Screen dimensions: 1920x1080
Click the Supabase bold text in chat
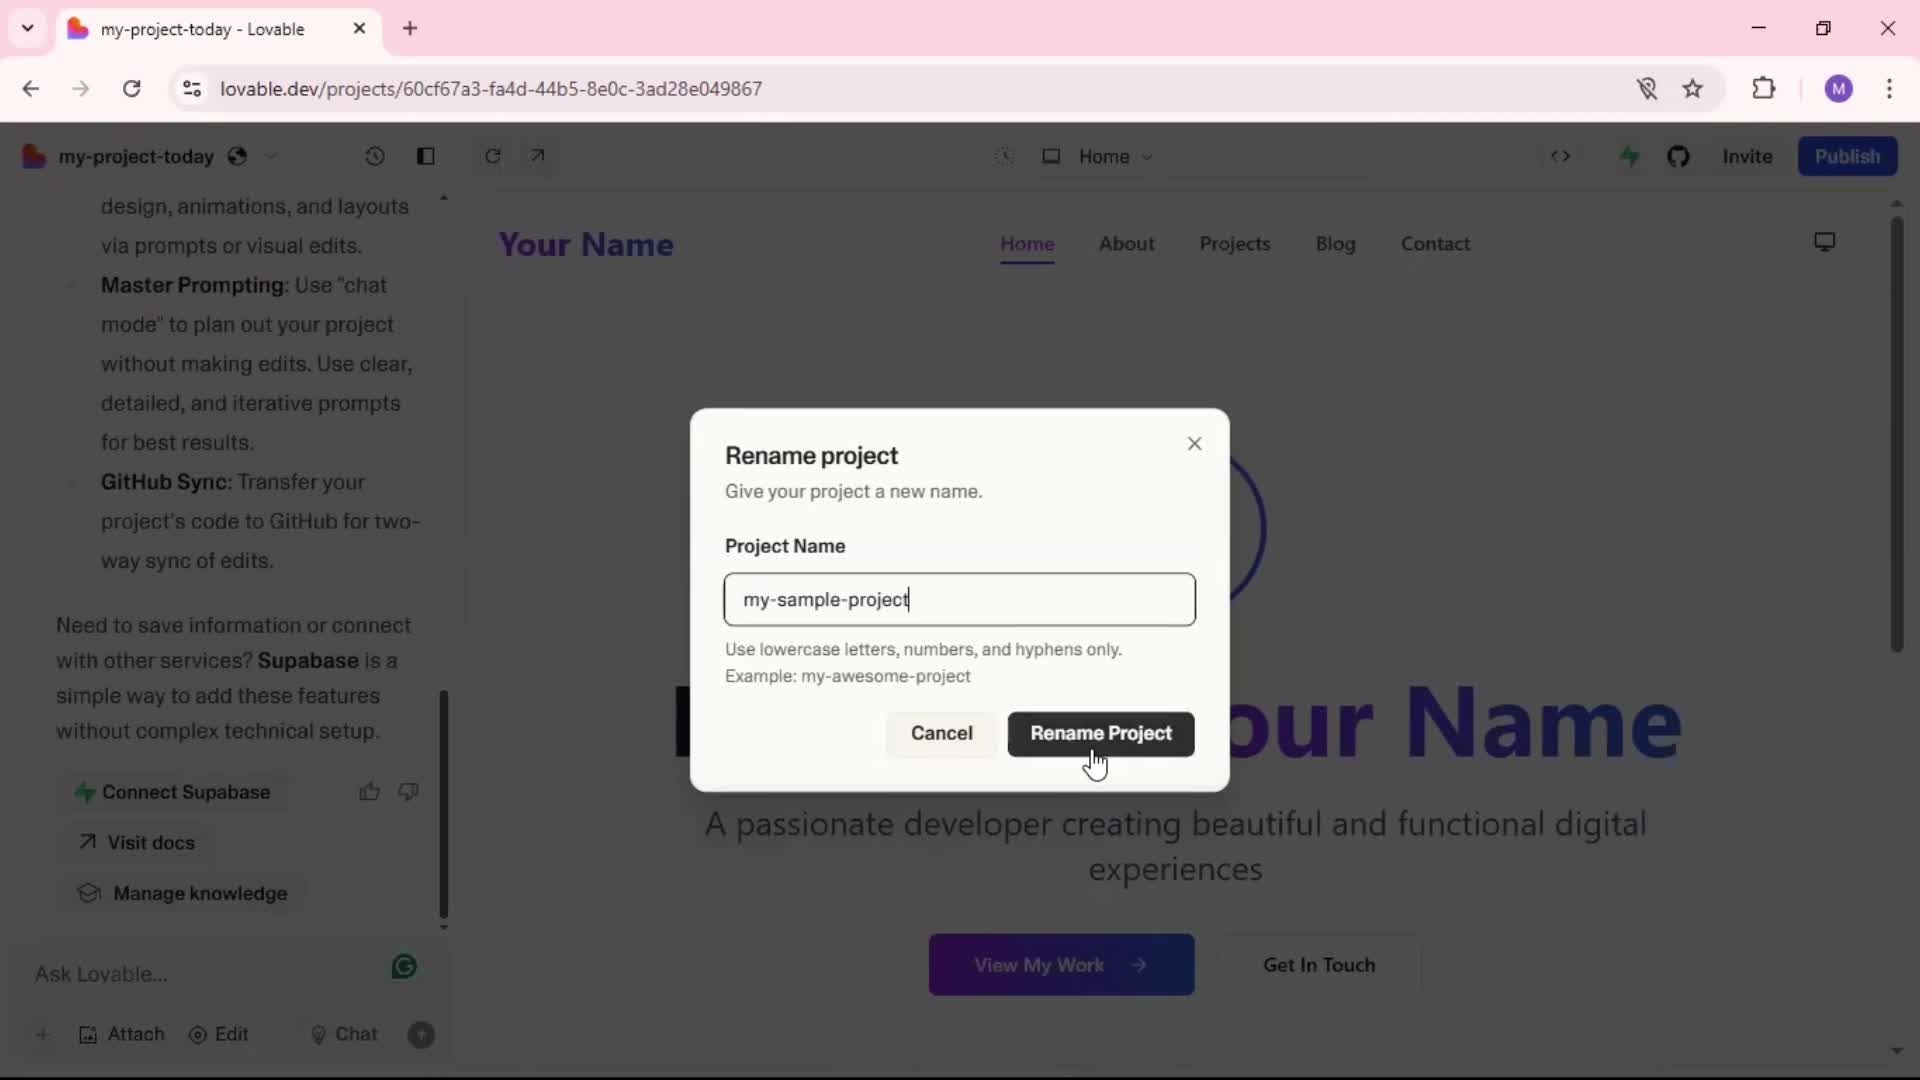click(x=308, y=661)
